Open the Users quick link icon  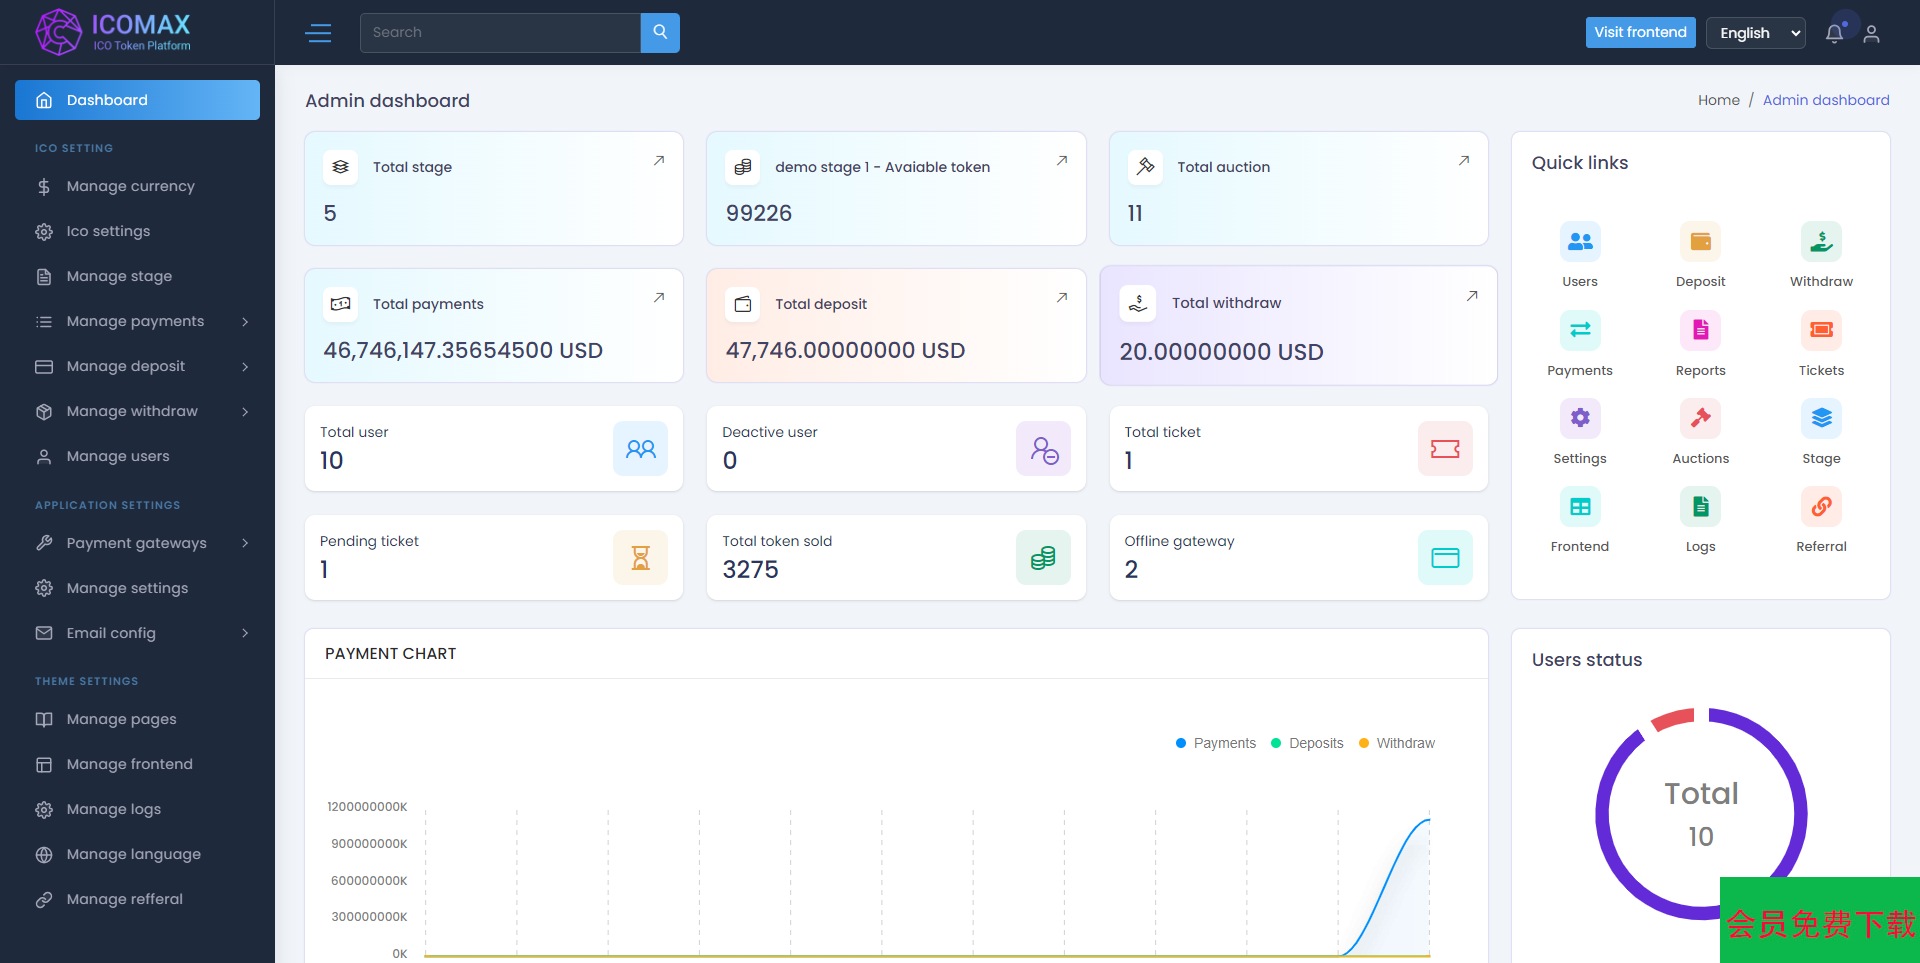click(1580, 242)
